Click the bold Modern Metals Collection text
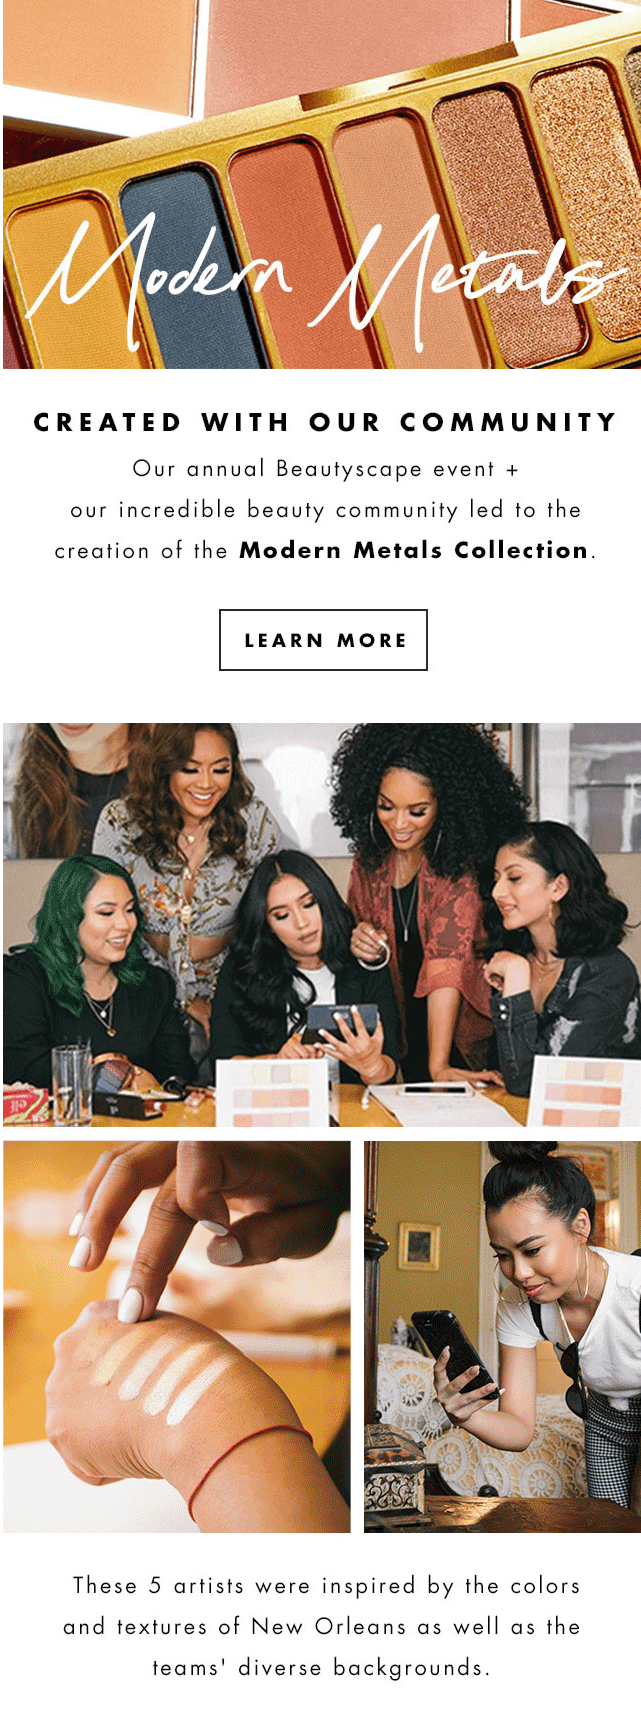This screenshot has height=1719, width=641. tap(414, 550)
